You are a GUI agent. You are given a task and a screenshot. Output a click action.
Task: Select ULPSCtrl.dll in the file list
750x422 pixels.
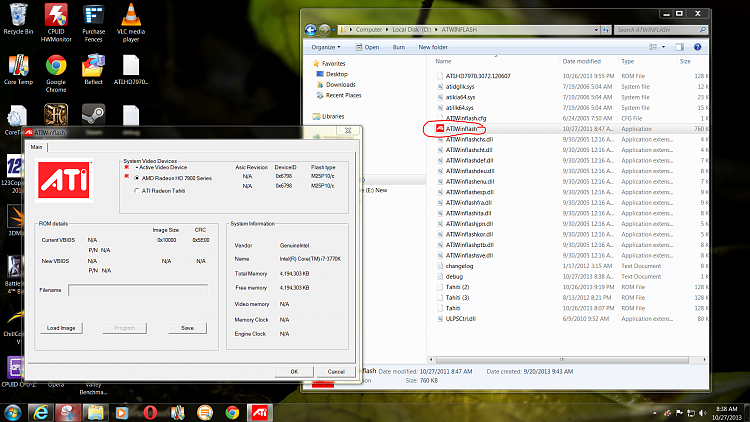[x=460, y=319]
